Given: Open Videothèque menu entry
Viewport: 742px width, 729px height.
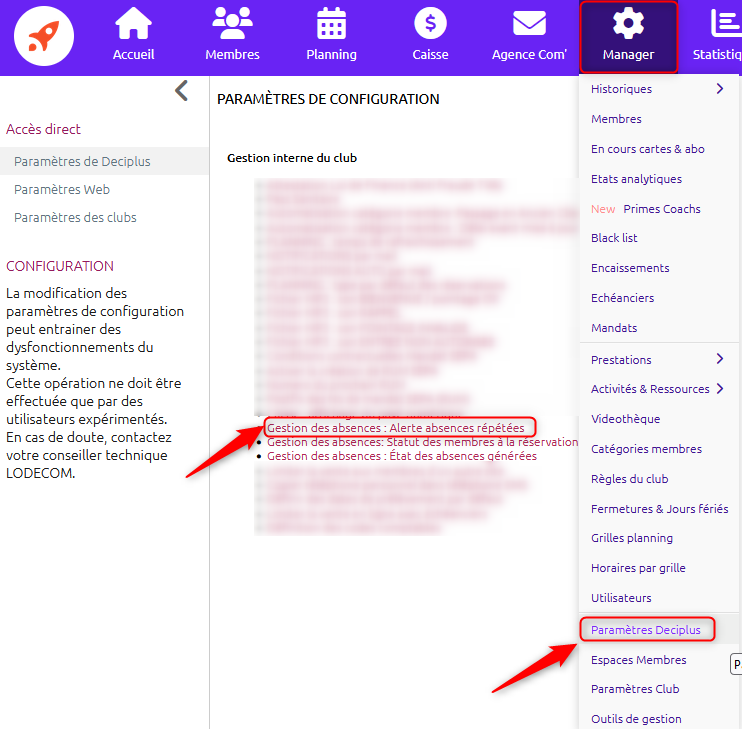Looking at the screenshot, I should tap(625, 419).
